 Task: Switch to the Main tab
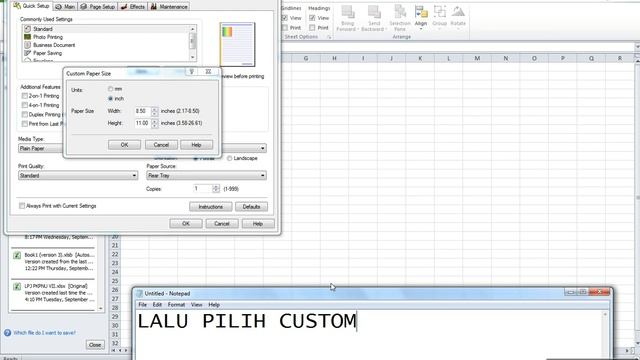coord(65,7)
